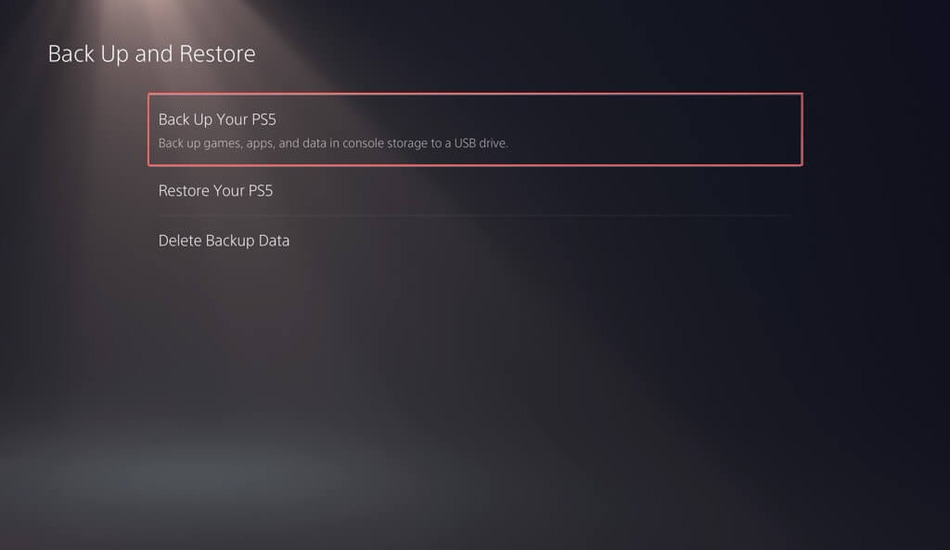Click the 'Delete Backup Data' label

click(224, 240)
